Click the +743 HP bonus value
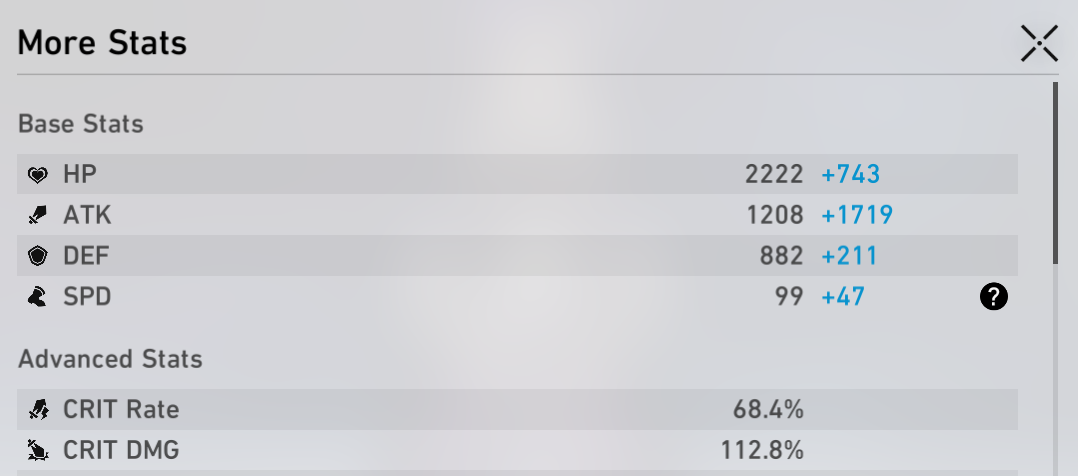Image resolution: width=1078 pixels, height=476 pixels. click(850, 174)
